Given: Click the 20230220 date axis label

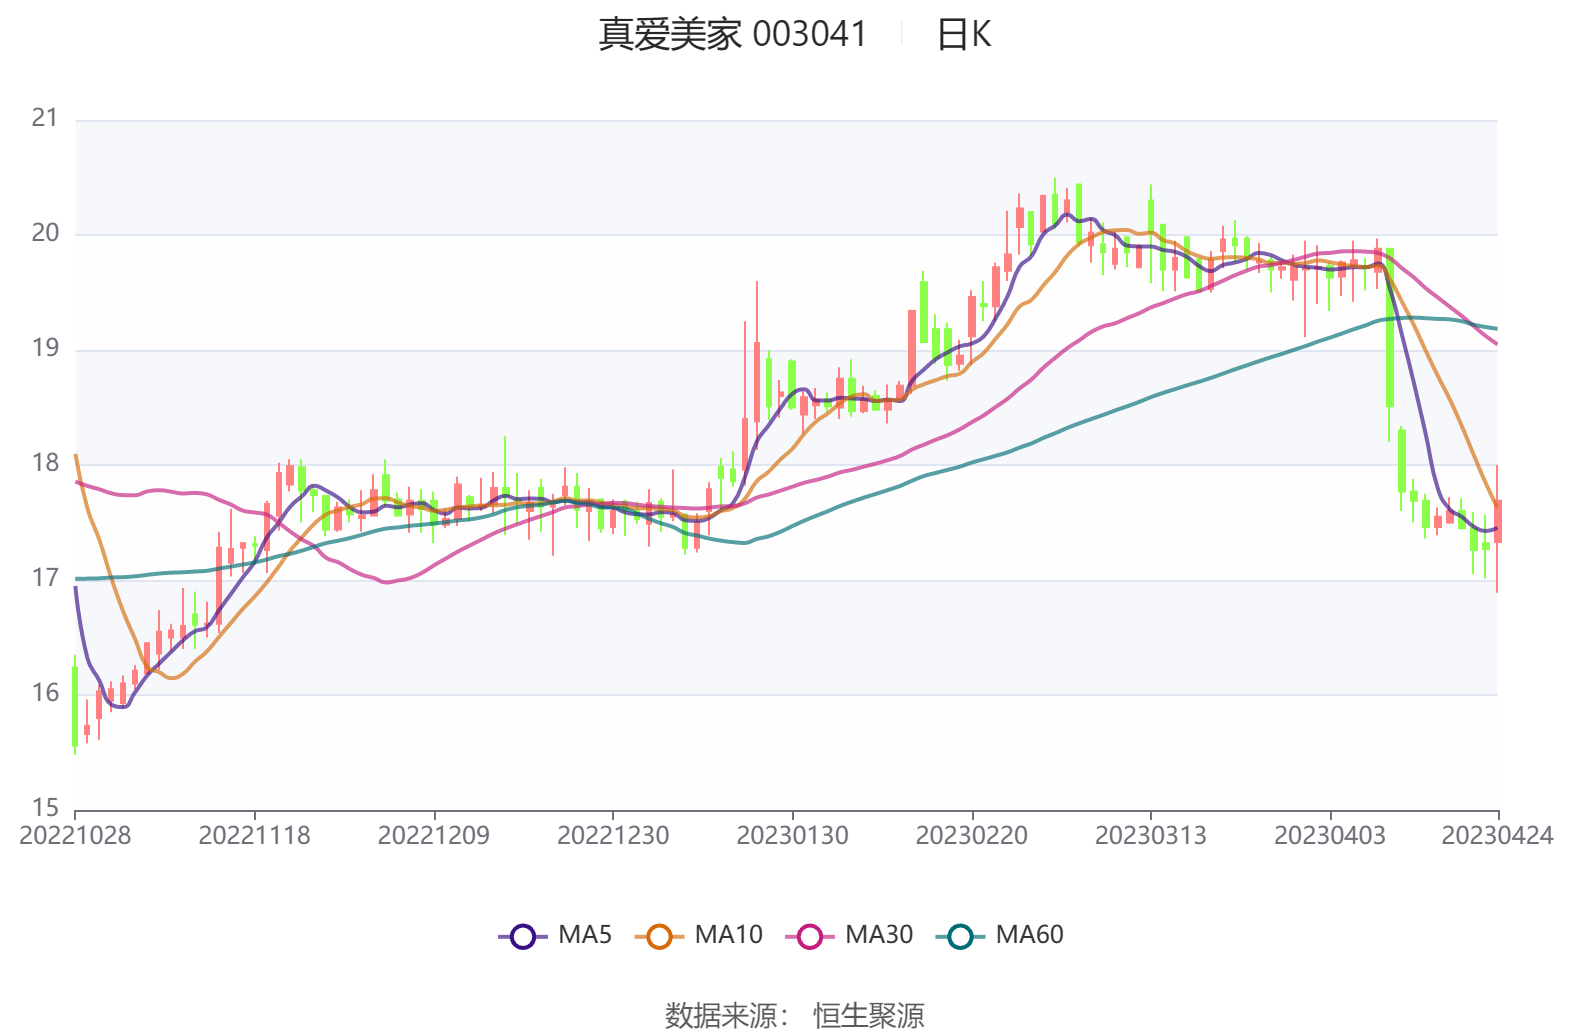Looking at the screenshot, I should click(971, 836).
